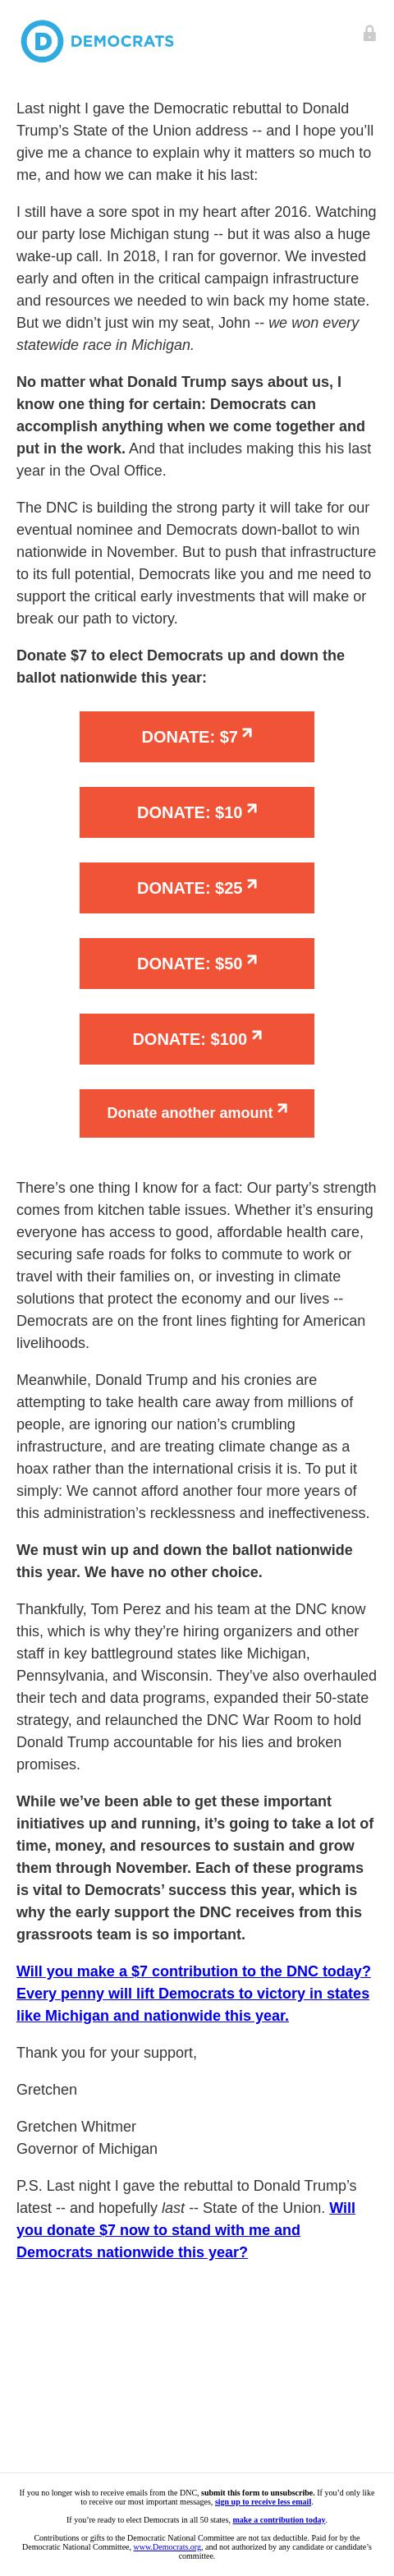Image resolution: width=394 pixels, height=2576 pixels.
Task: Pick the DONATE: $50 button
Action: pos(197,963)
